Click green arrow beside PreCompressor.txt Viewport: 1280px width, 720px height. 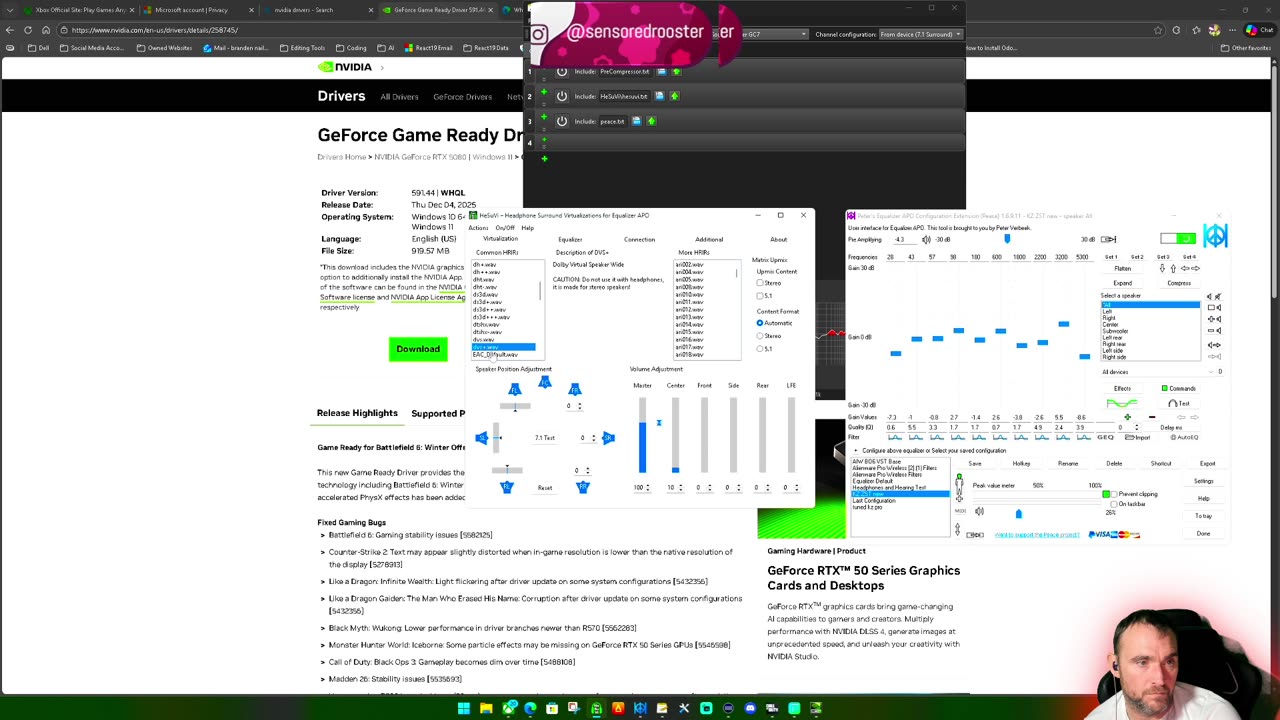(x=676, y=72)
